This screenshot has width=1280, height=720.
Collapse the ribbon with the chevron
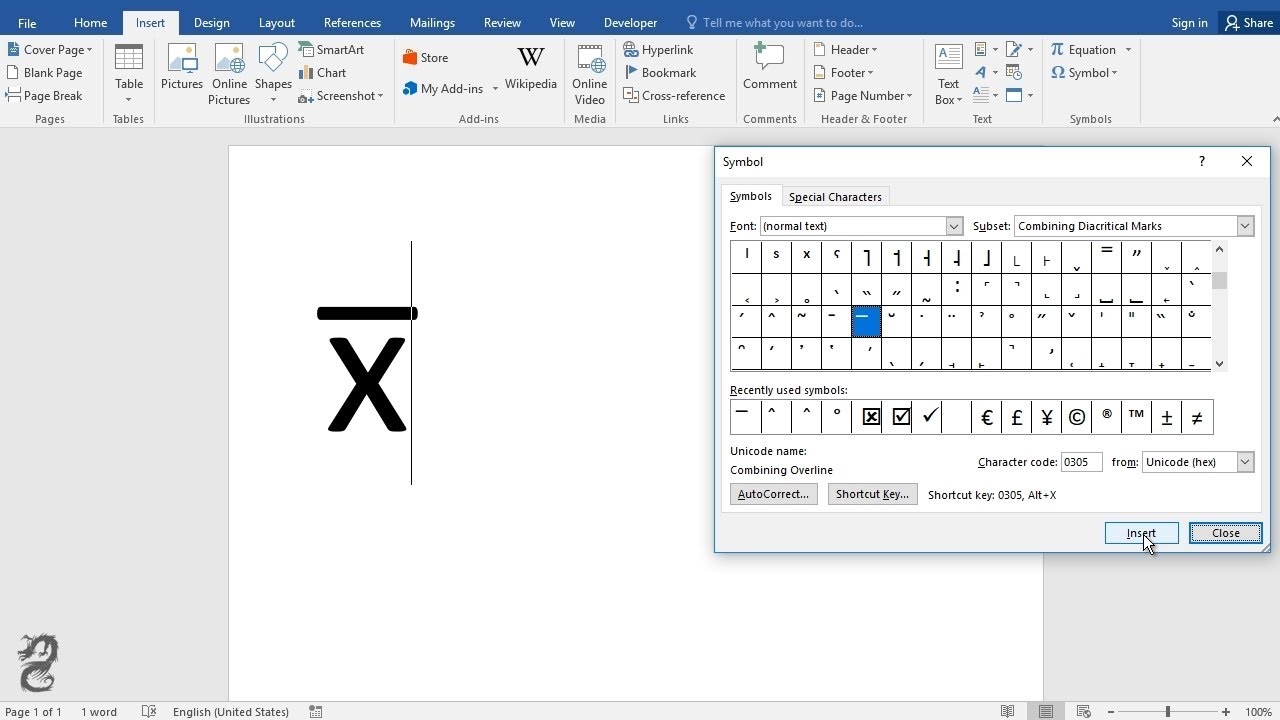pos(1275,119)
